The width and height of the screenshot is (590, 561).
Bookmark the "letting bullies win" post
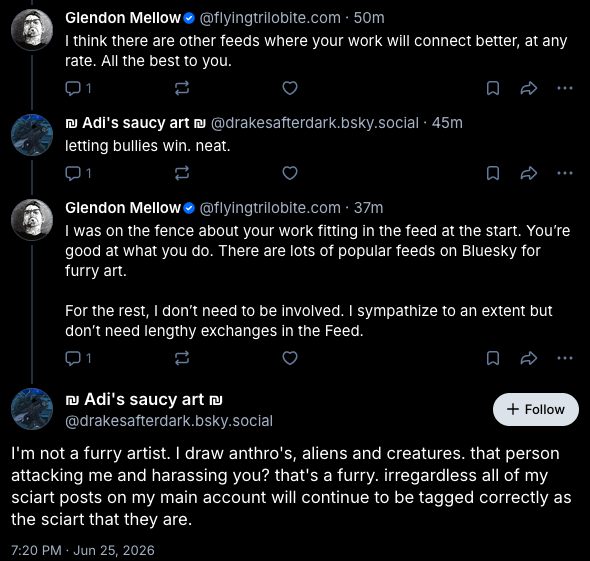pos(493,173)
